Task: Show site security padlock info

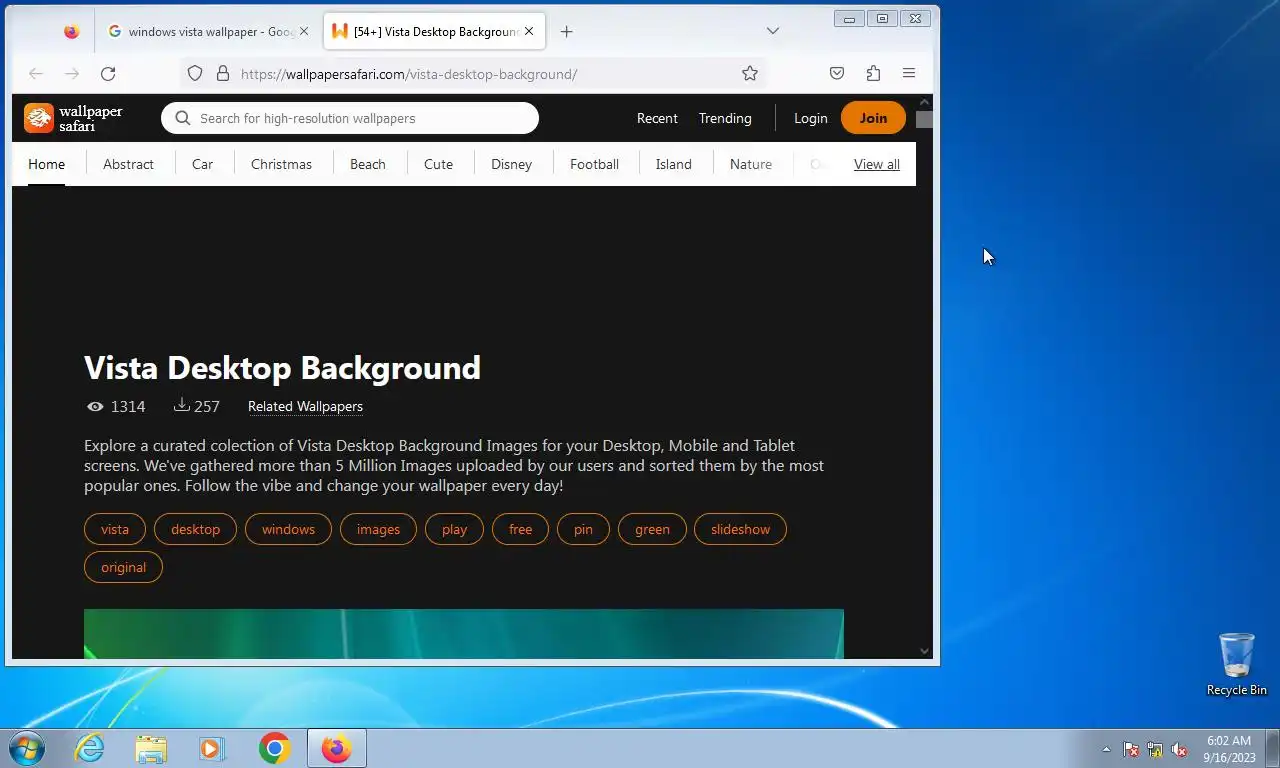Action: 223,73
